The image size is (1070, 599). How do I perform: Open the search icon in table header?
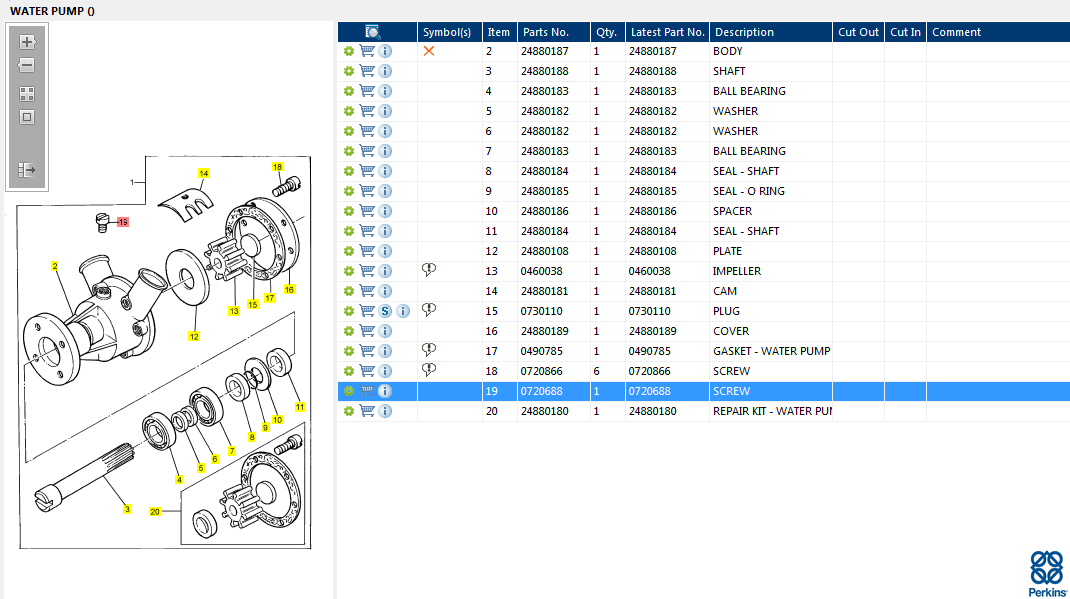coord(373,32)
